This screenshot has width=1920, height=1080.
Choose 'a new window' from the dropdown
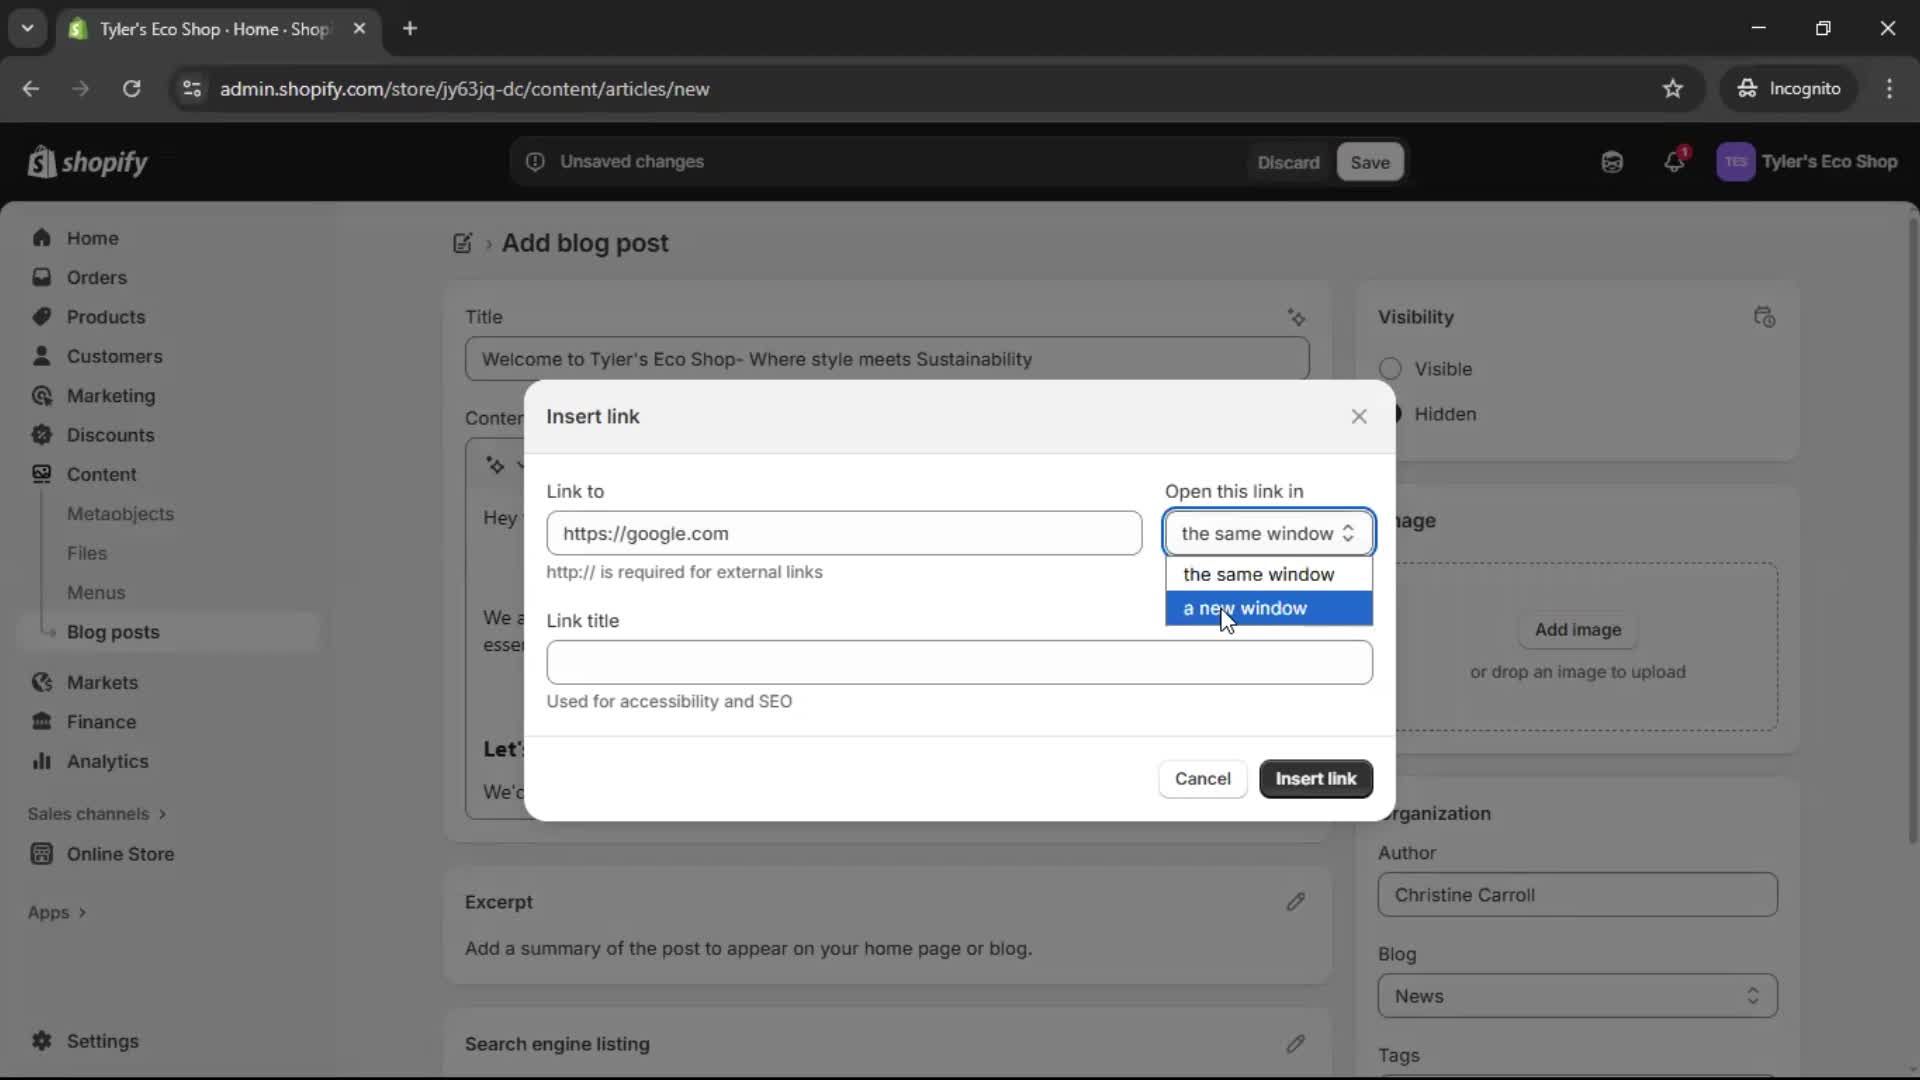1245,608
